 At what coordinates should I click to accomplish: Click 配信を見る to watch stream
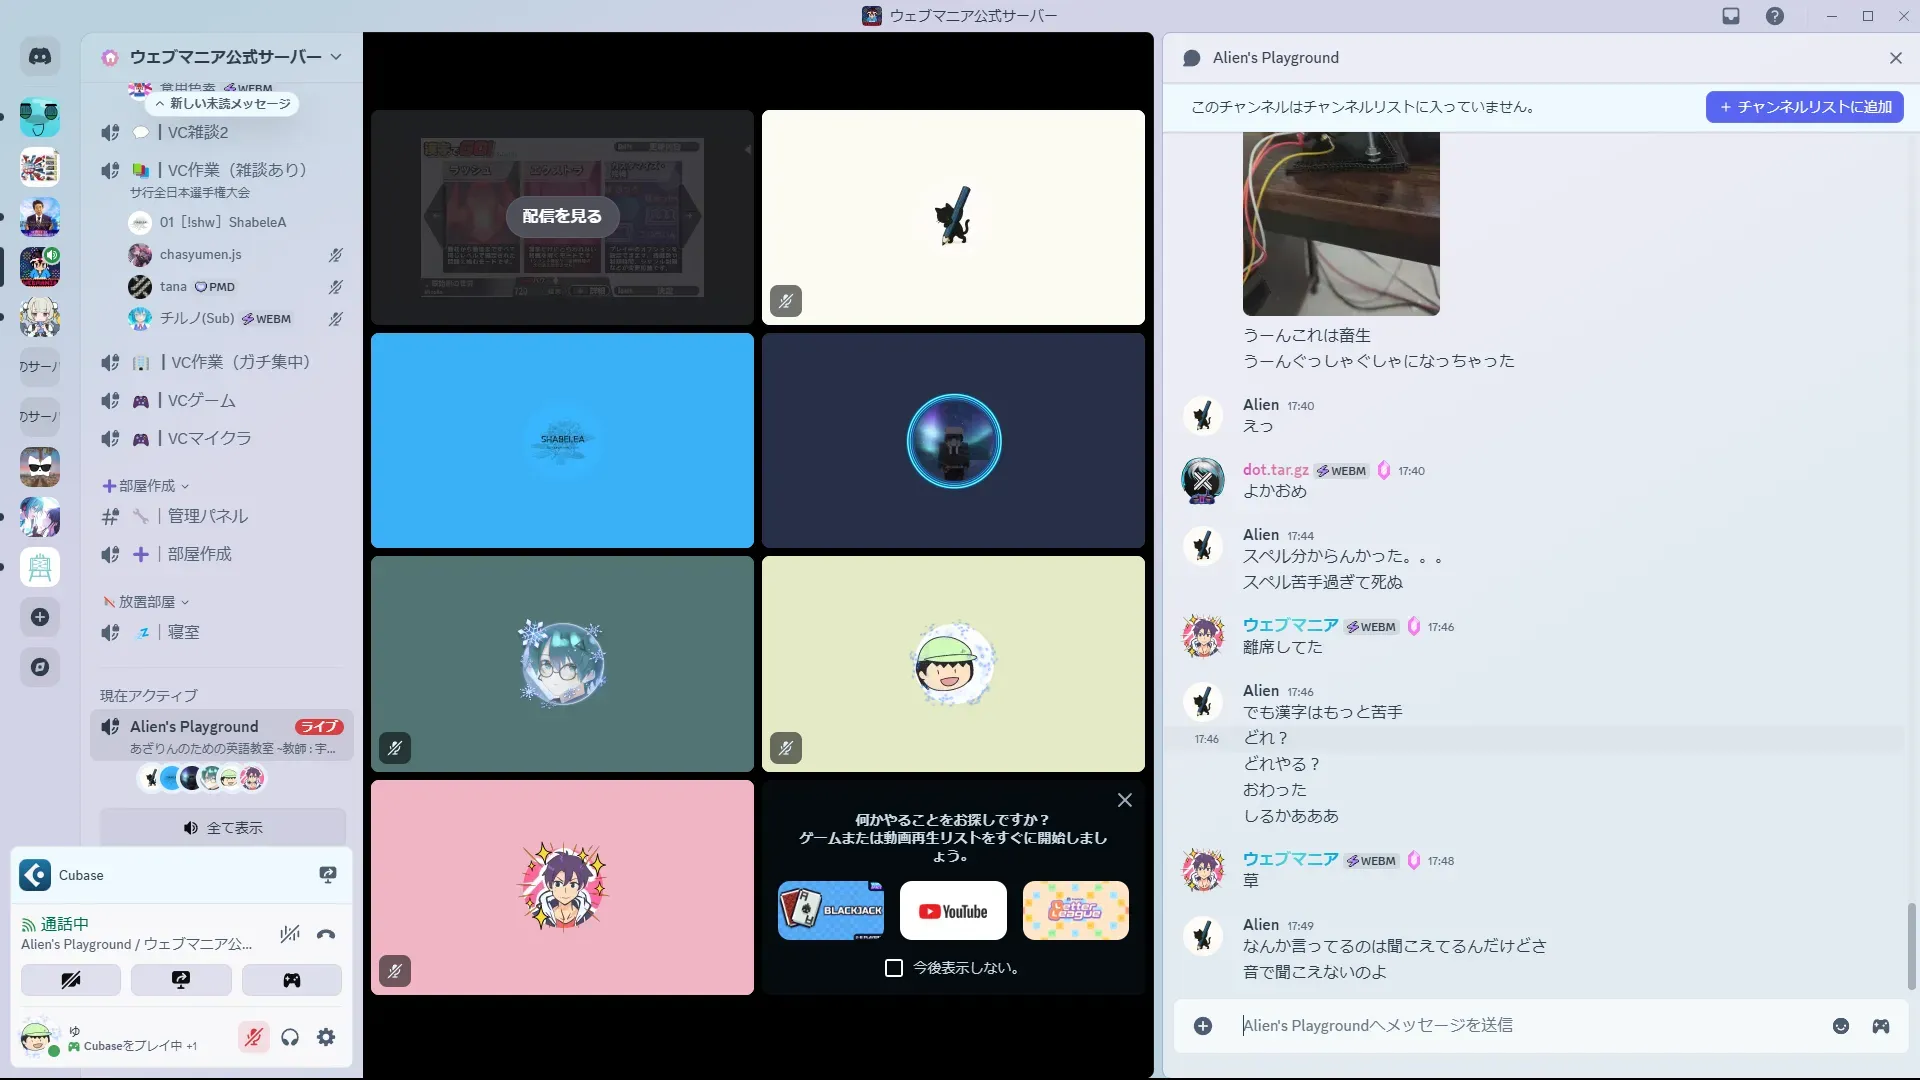[x=562, y=216]
